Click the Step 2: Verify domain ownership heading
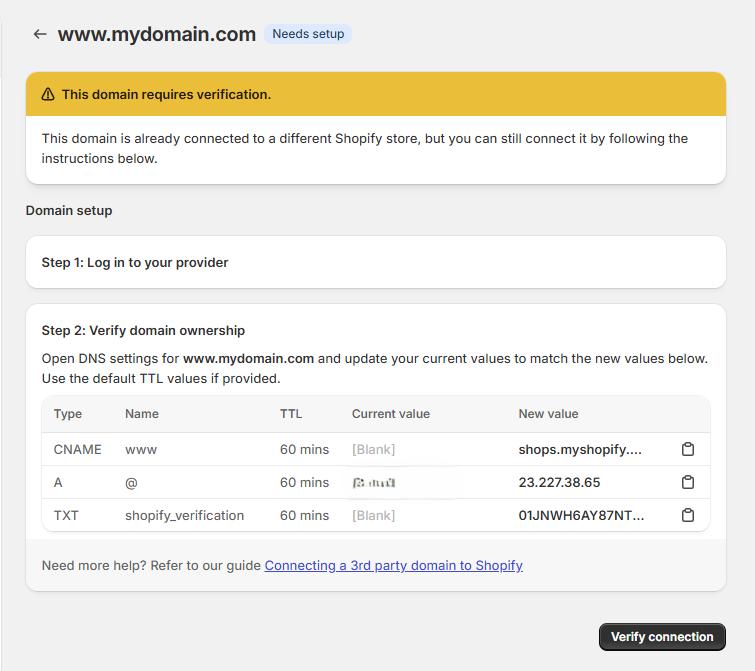Screen dimensions: 755x671 [143, 330]
